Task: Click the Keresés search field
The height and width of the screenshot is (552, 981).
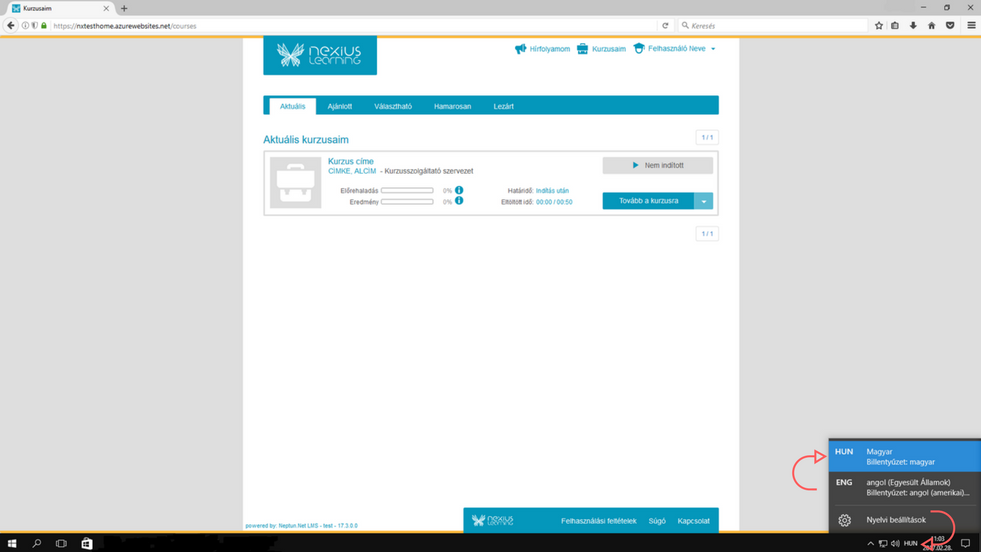Action: pyautogui.click(x=770, y=26)
